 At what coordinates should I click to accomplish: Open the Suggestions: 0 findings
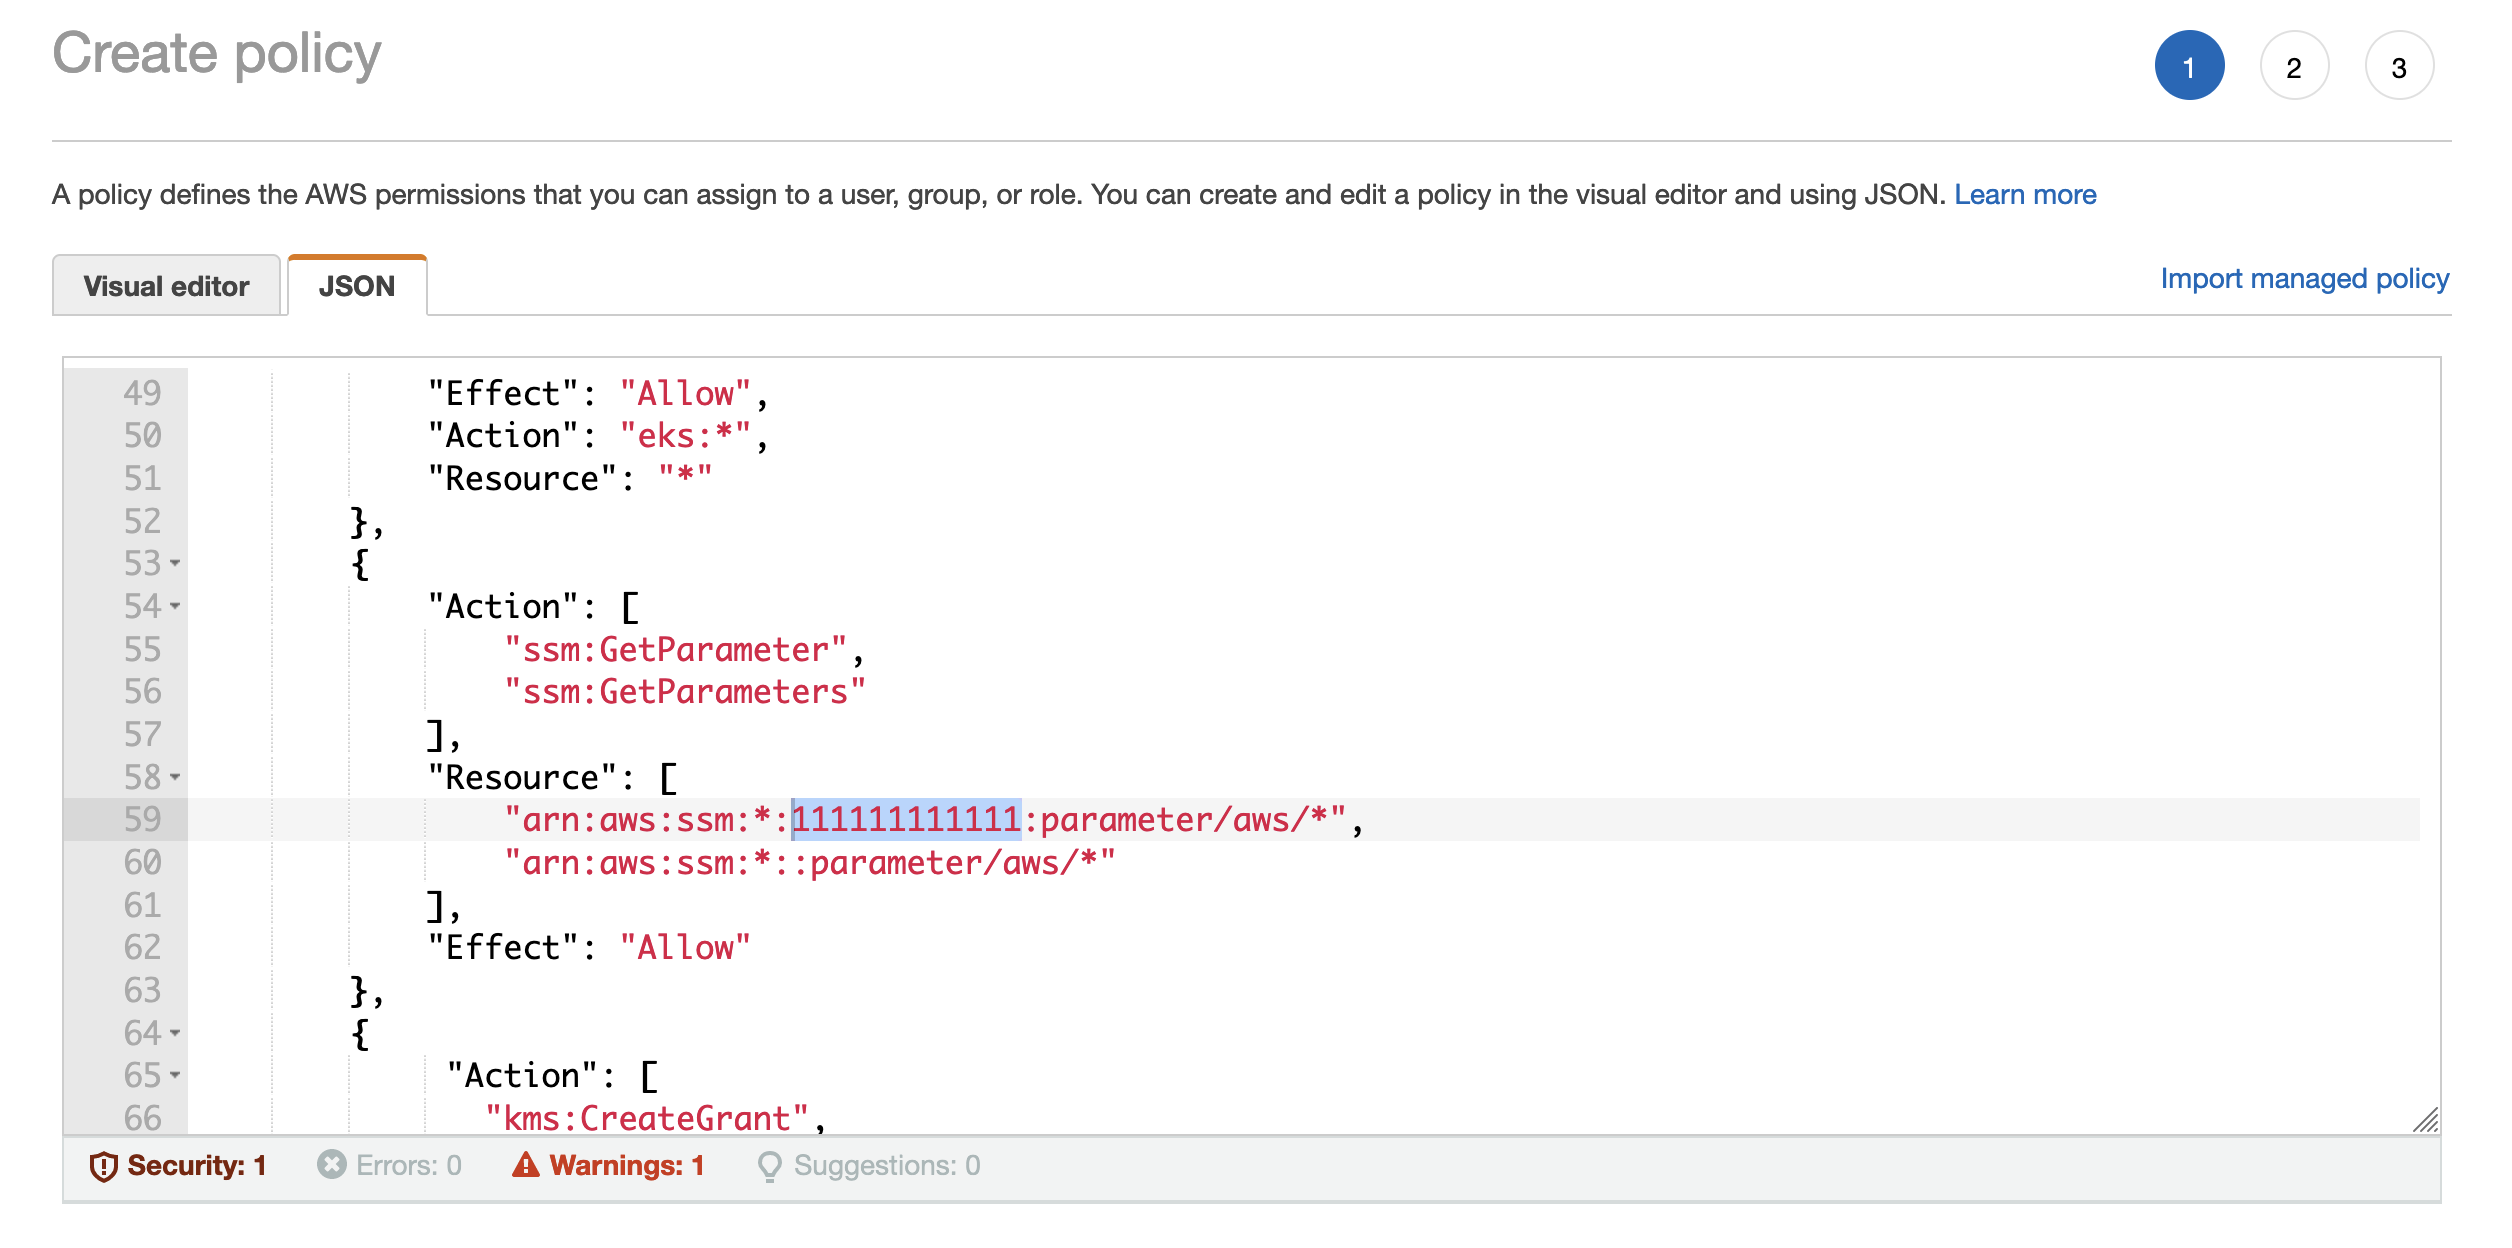pos(869,1166)
